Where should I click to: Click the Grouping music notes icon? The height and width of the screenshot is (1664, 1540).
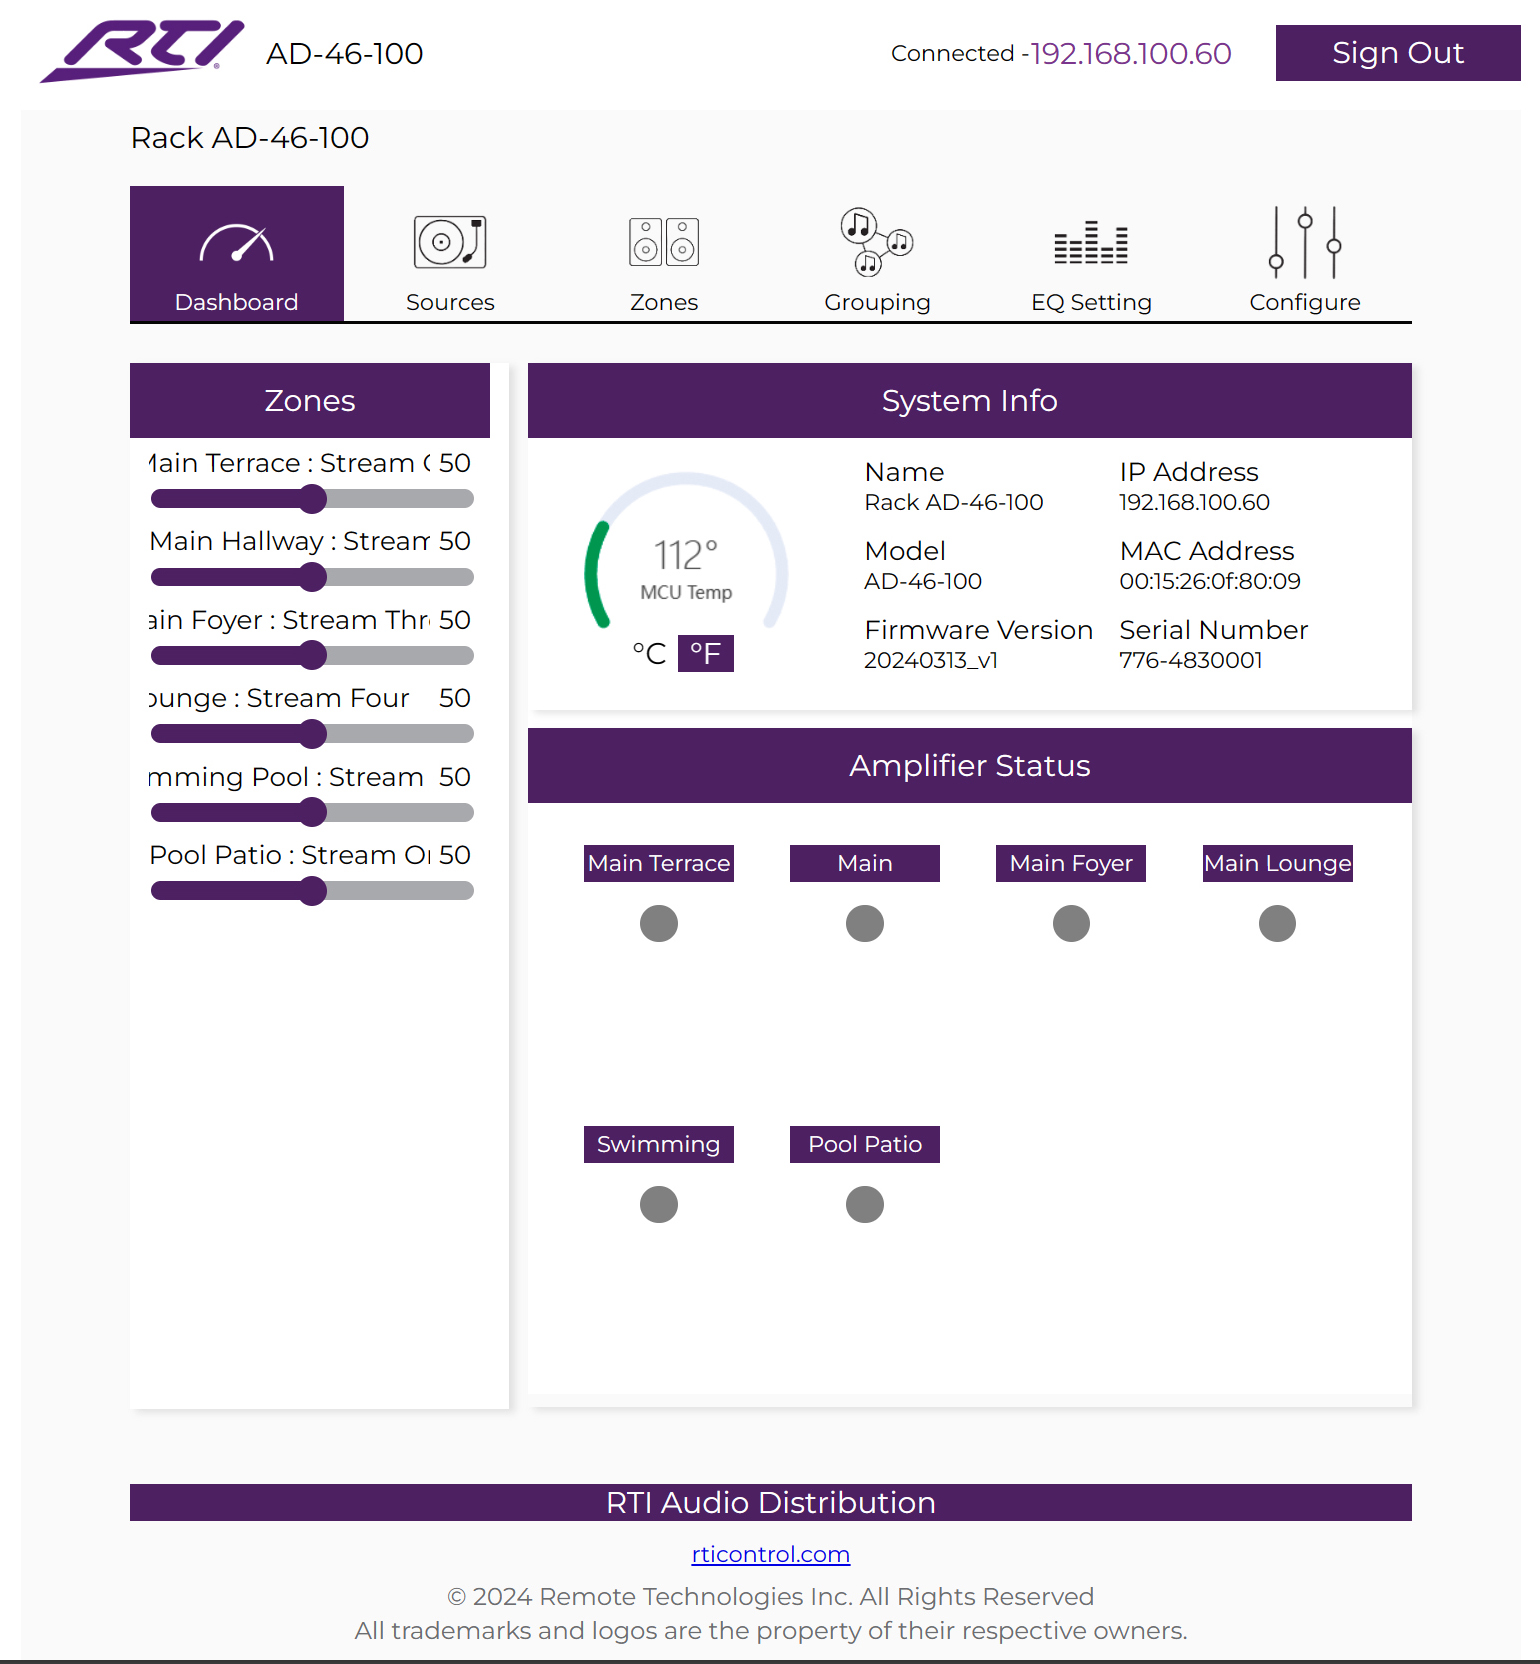877,241
